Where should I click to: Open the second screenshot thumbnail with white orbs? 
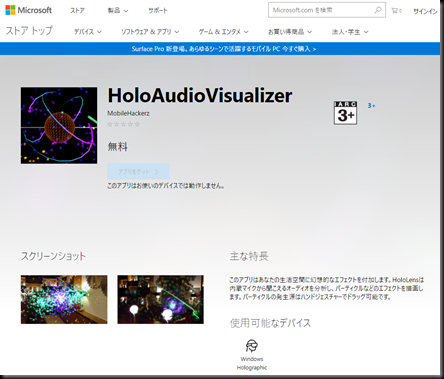(160, 299)
